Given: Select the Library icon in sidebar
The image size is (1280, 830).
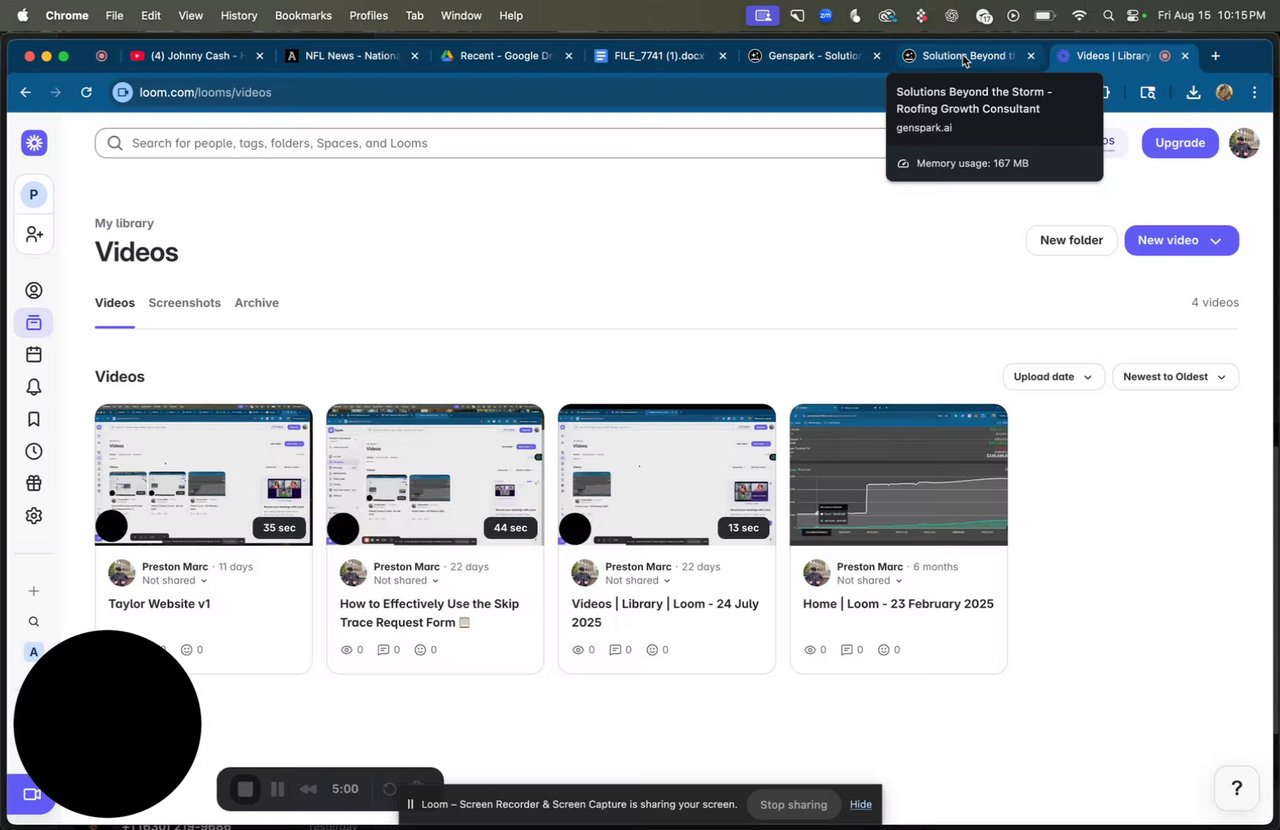Looking at the screenshot, I should [34, 323].
